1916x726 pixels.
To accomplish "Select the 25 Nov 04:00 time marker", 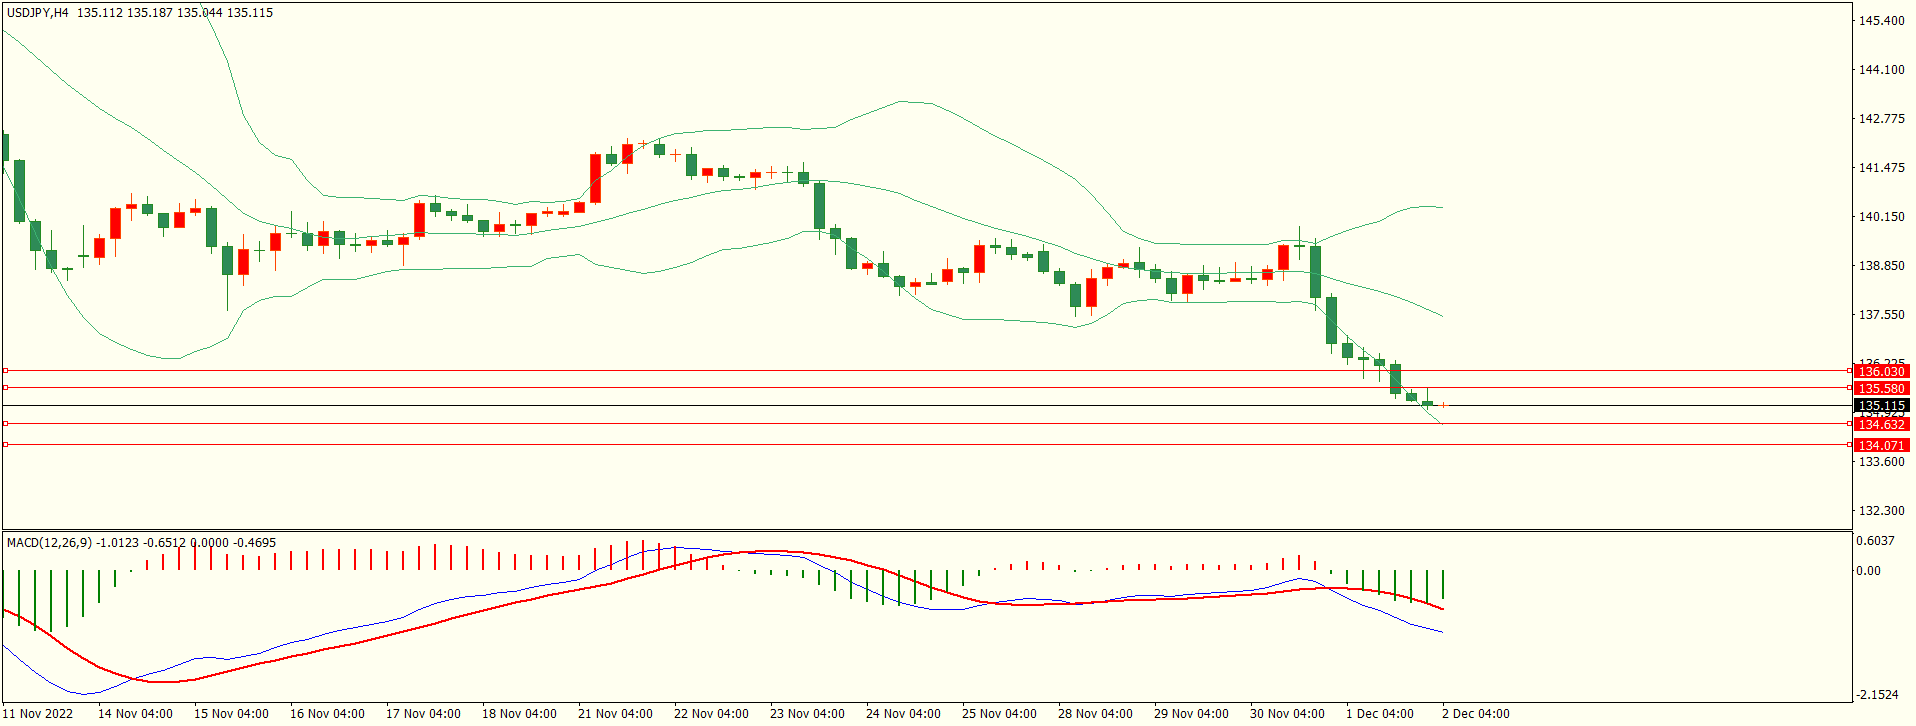I will pos(999,714).
